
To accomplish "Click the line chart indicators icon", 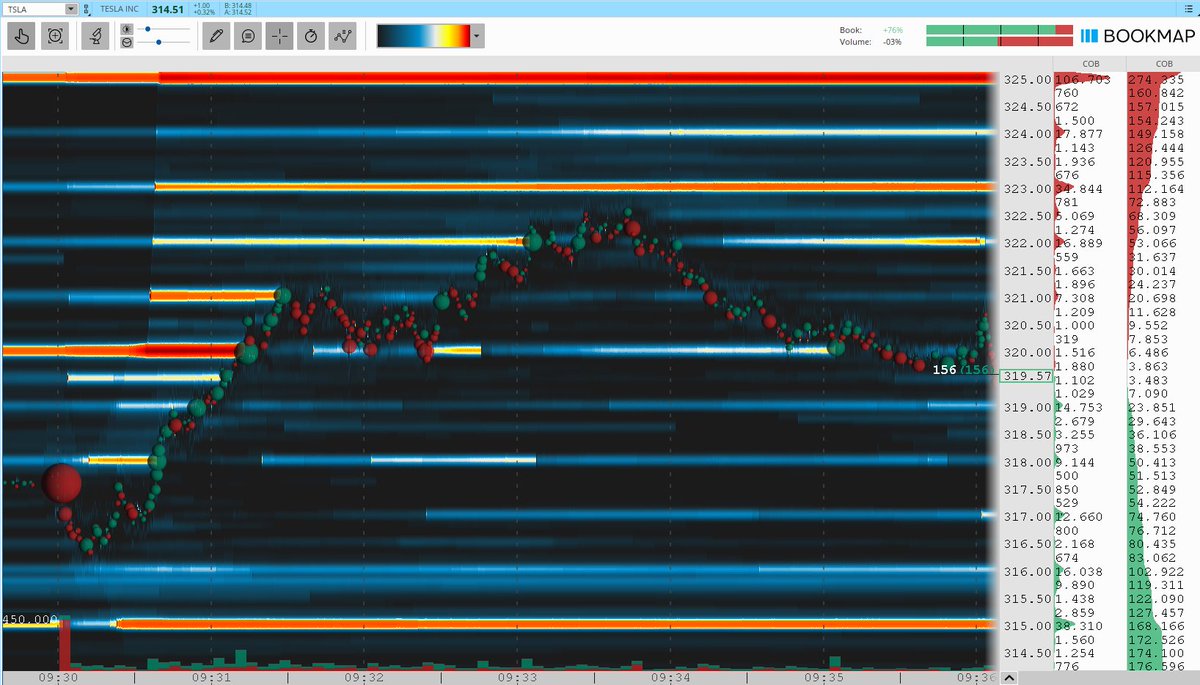I will pyautogui.click(x=343, y=37).
